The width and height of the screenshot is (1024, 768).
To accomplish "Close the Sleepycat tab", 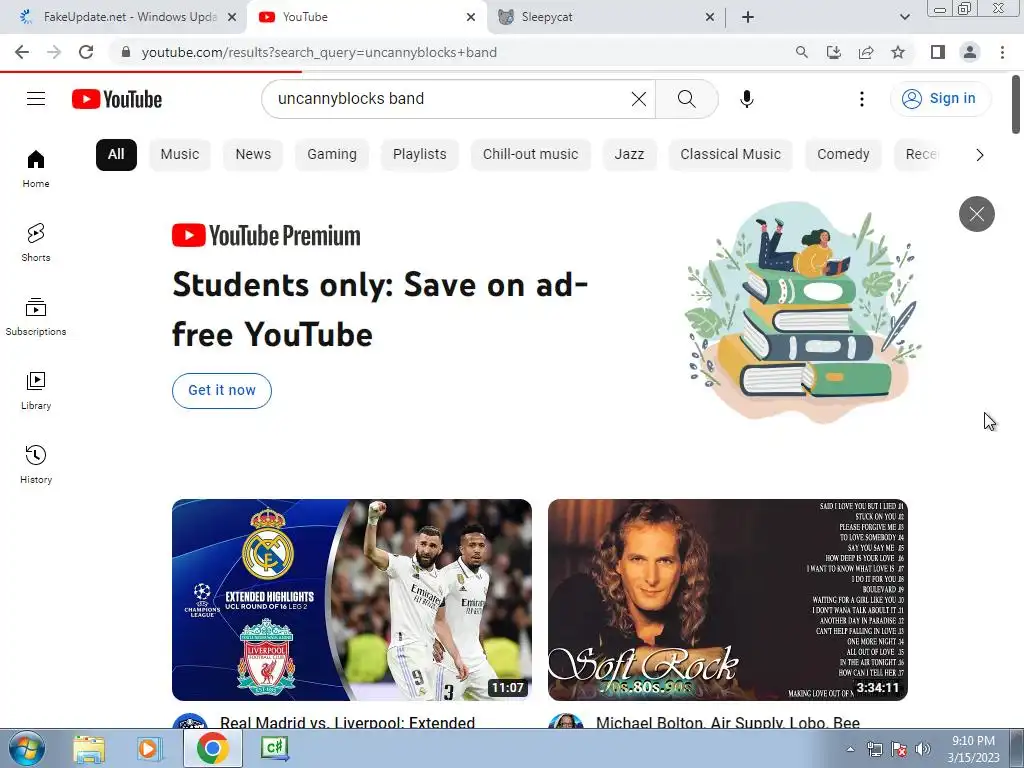I will [710, 18].
